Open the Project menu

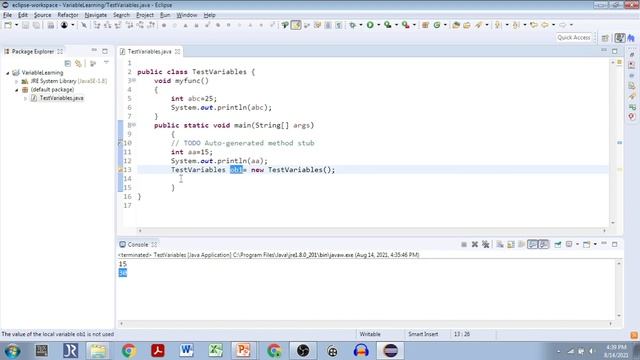point(145,15)
